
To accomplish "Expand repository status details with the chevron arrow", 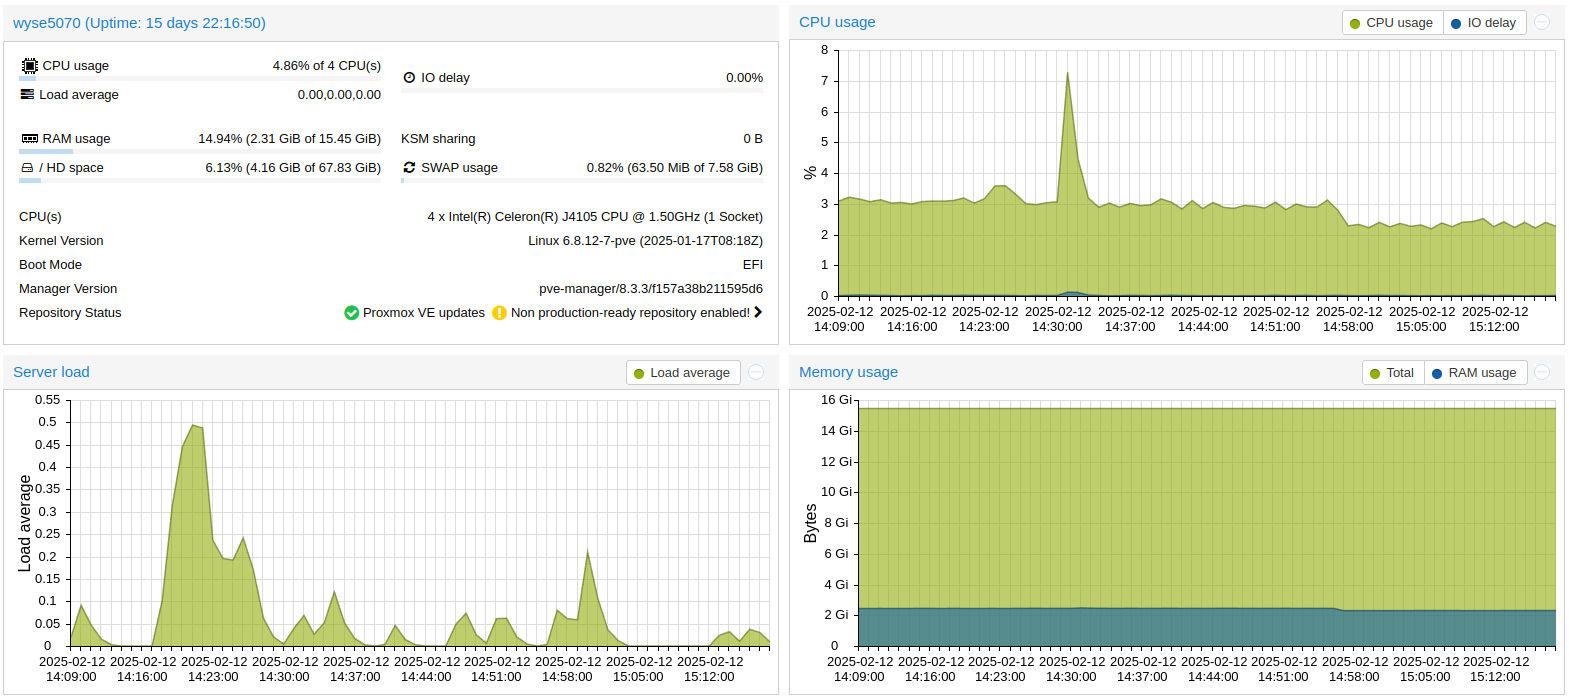I will (x=758, y=313).
